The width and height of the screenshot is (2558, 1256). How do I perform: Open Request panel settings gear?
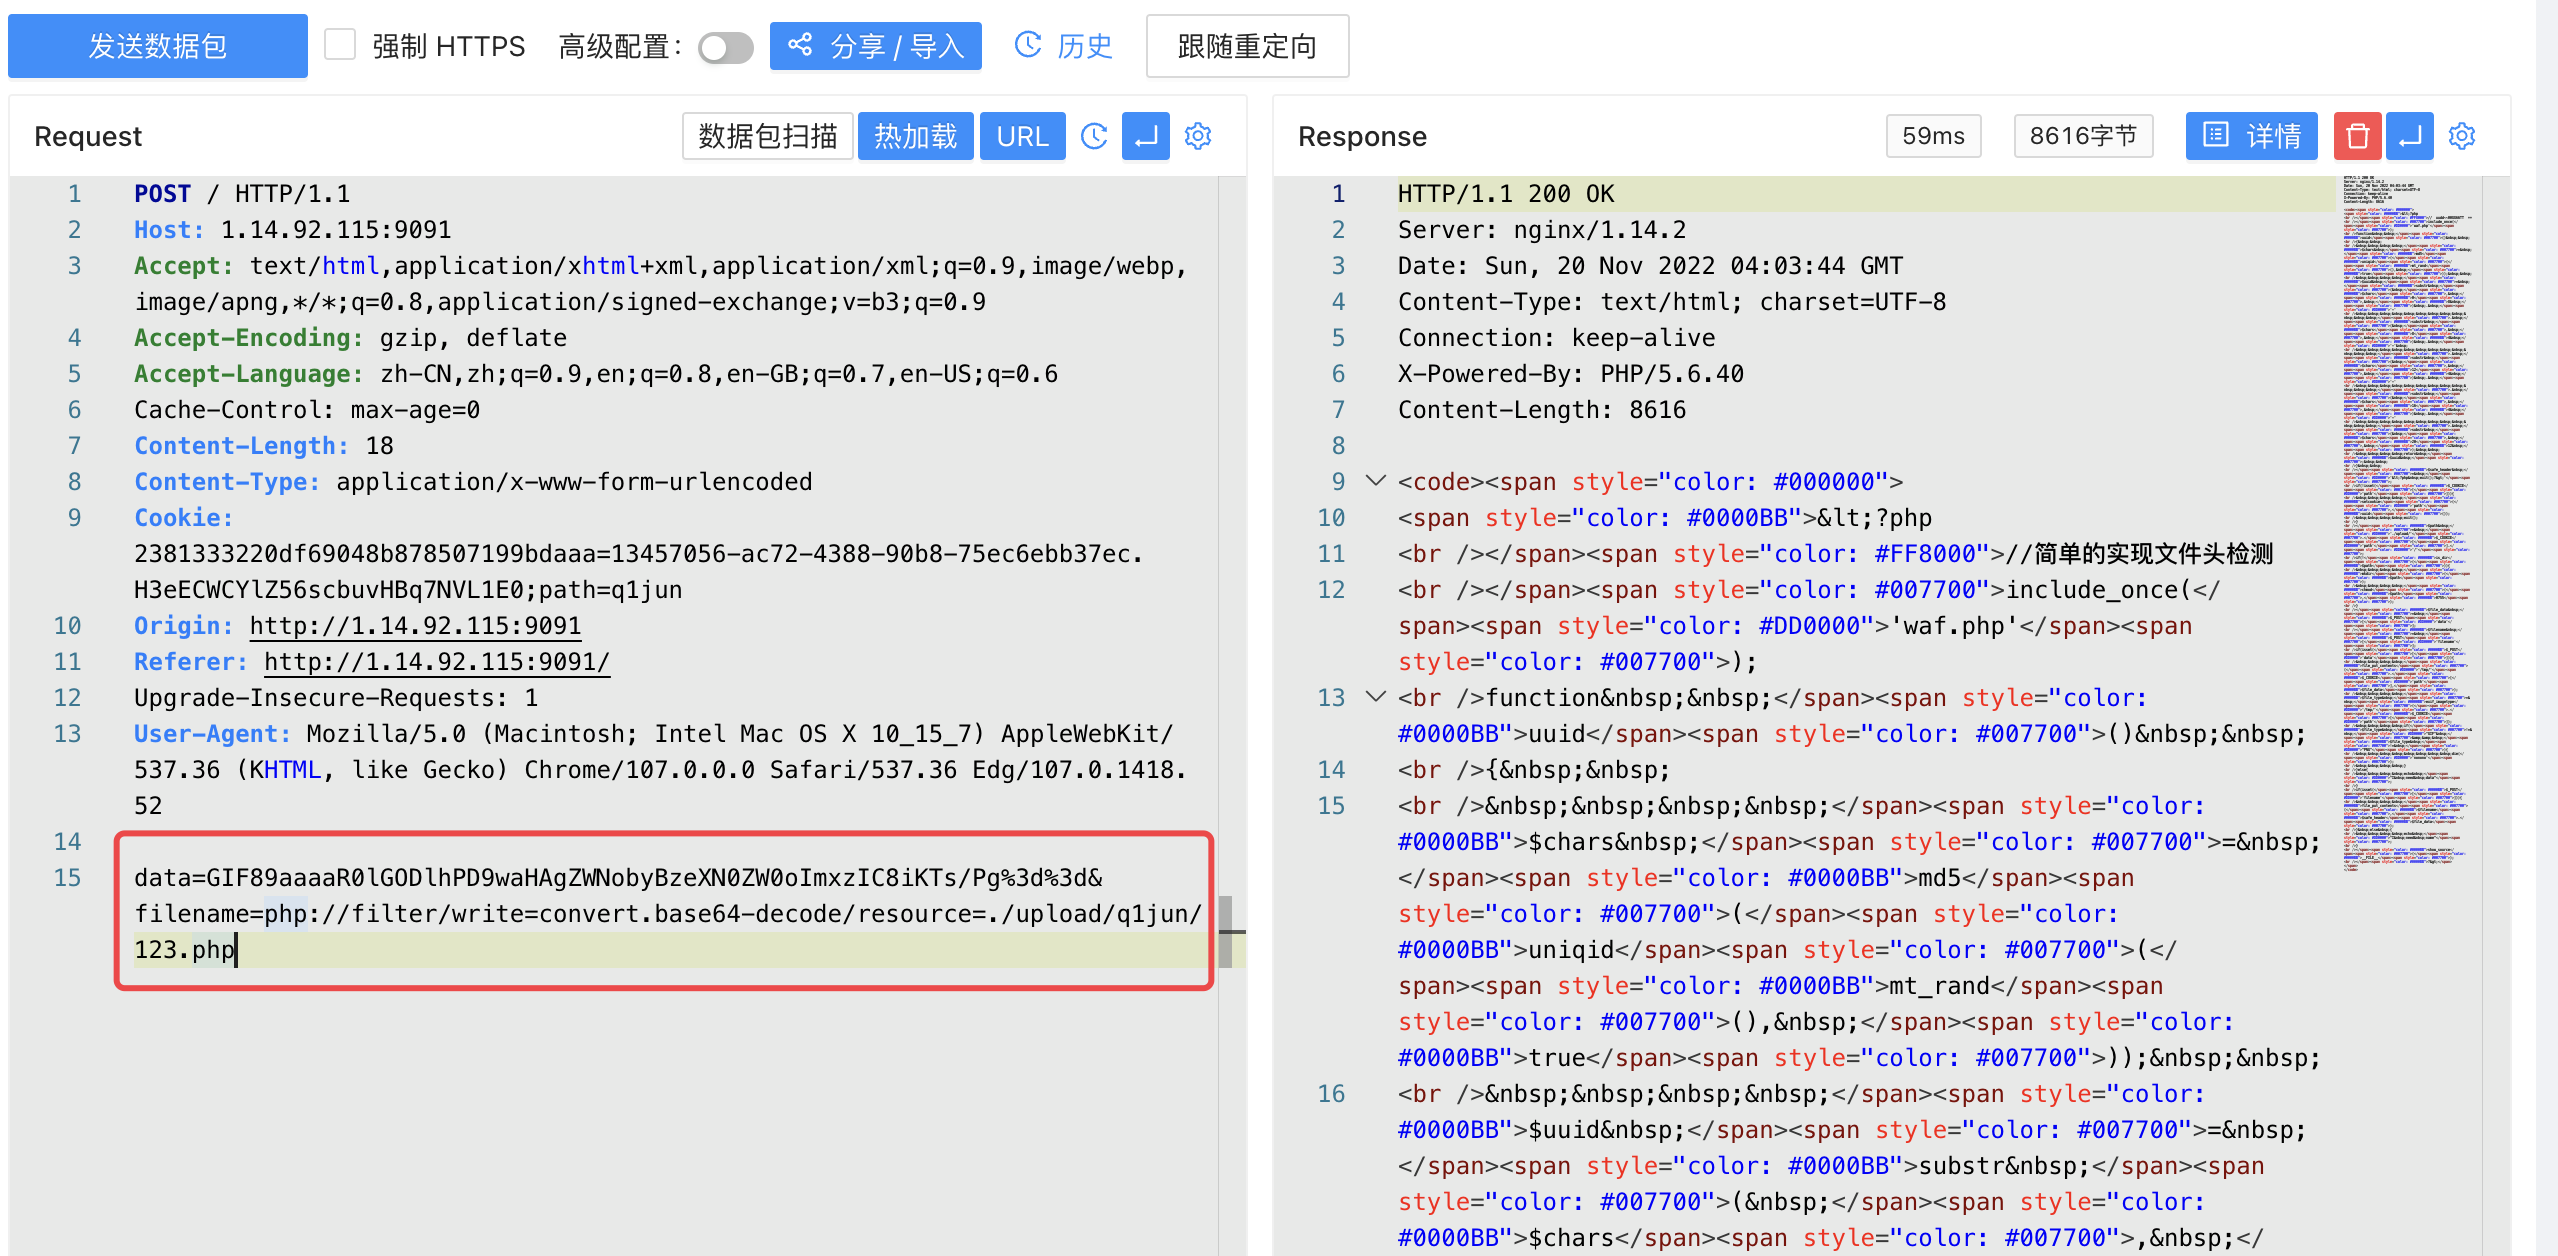coord(1198,136)
